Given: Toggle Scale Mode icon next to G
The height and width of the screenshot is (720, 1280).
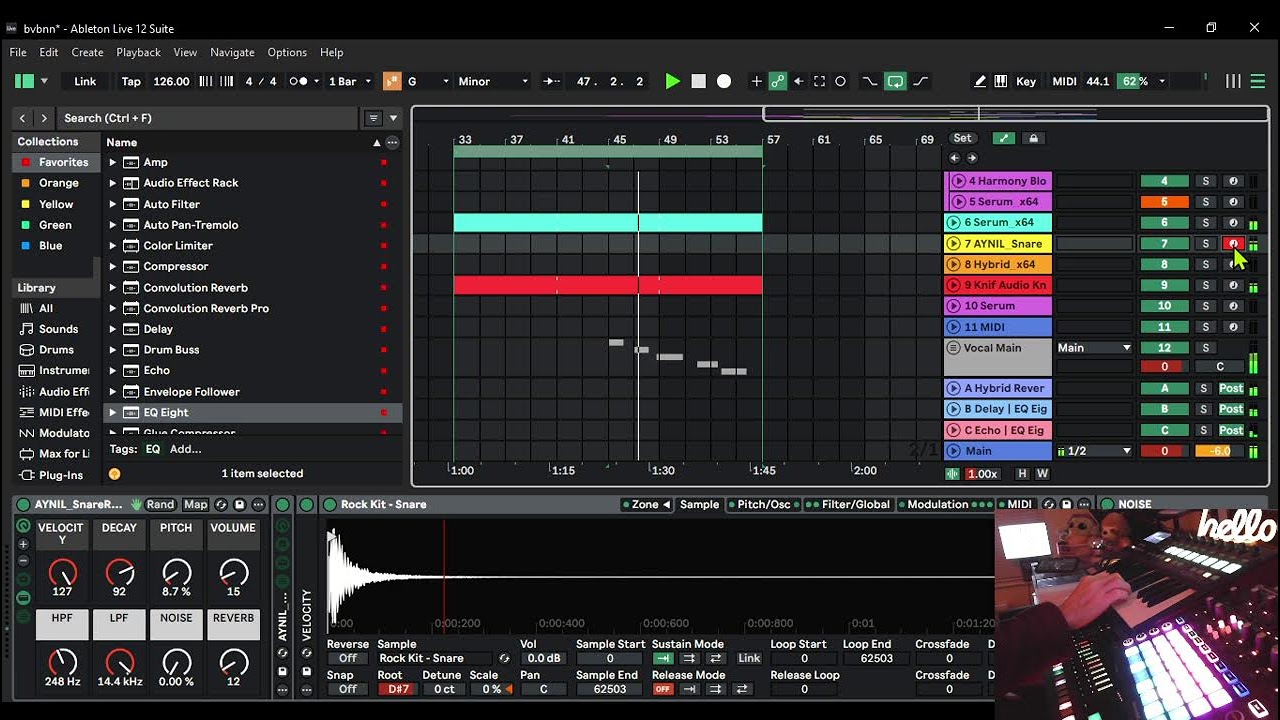Looking at the screenshot, I should tap(392, 81).
